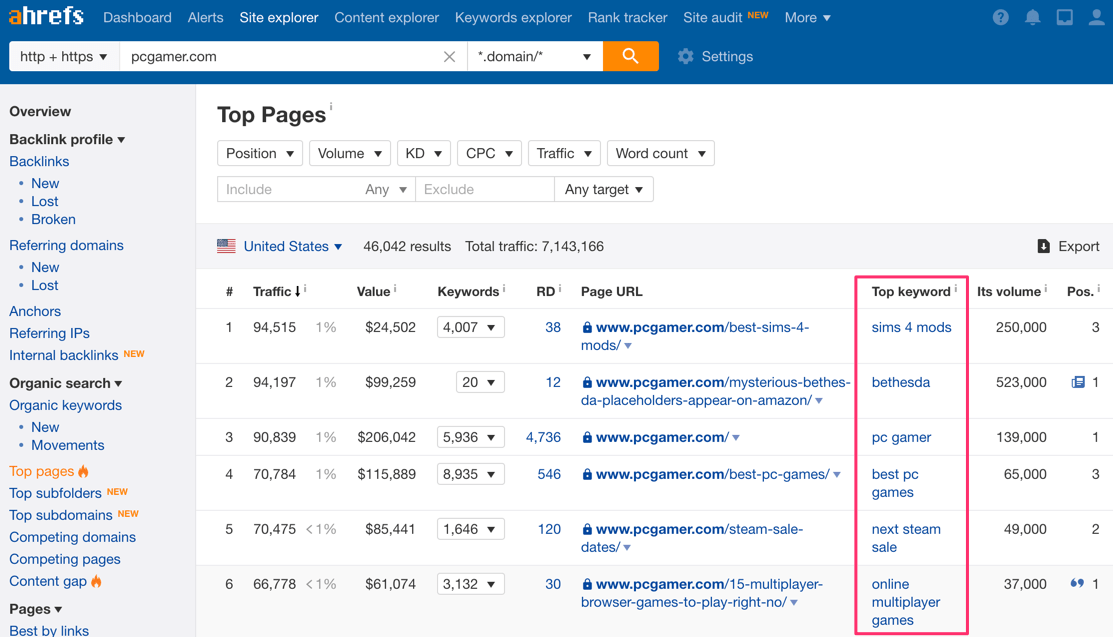Open the CPC filter dropdown

489,153
